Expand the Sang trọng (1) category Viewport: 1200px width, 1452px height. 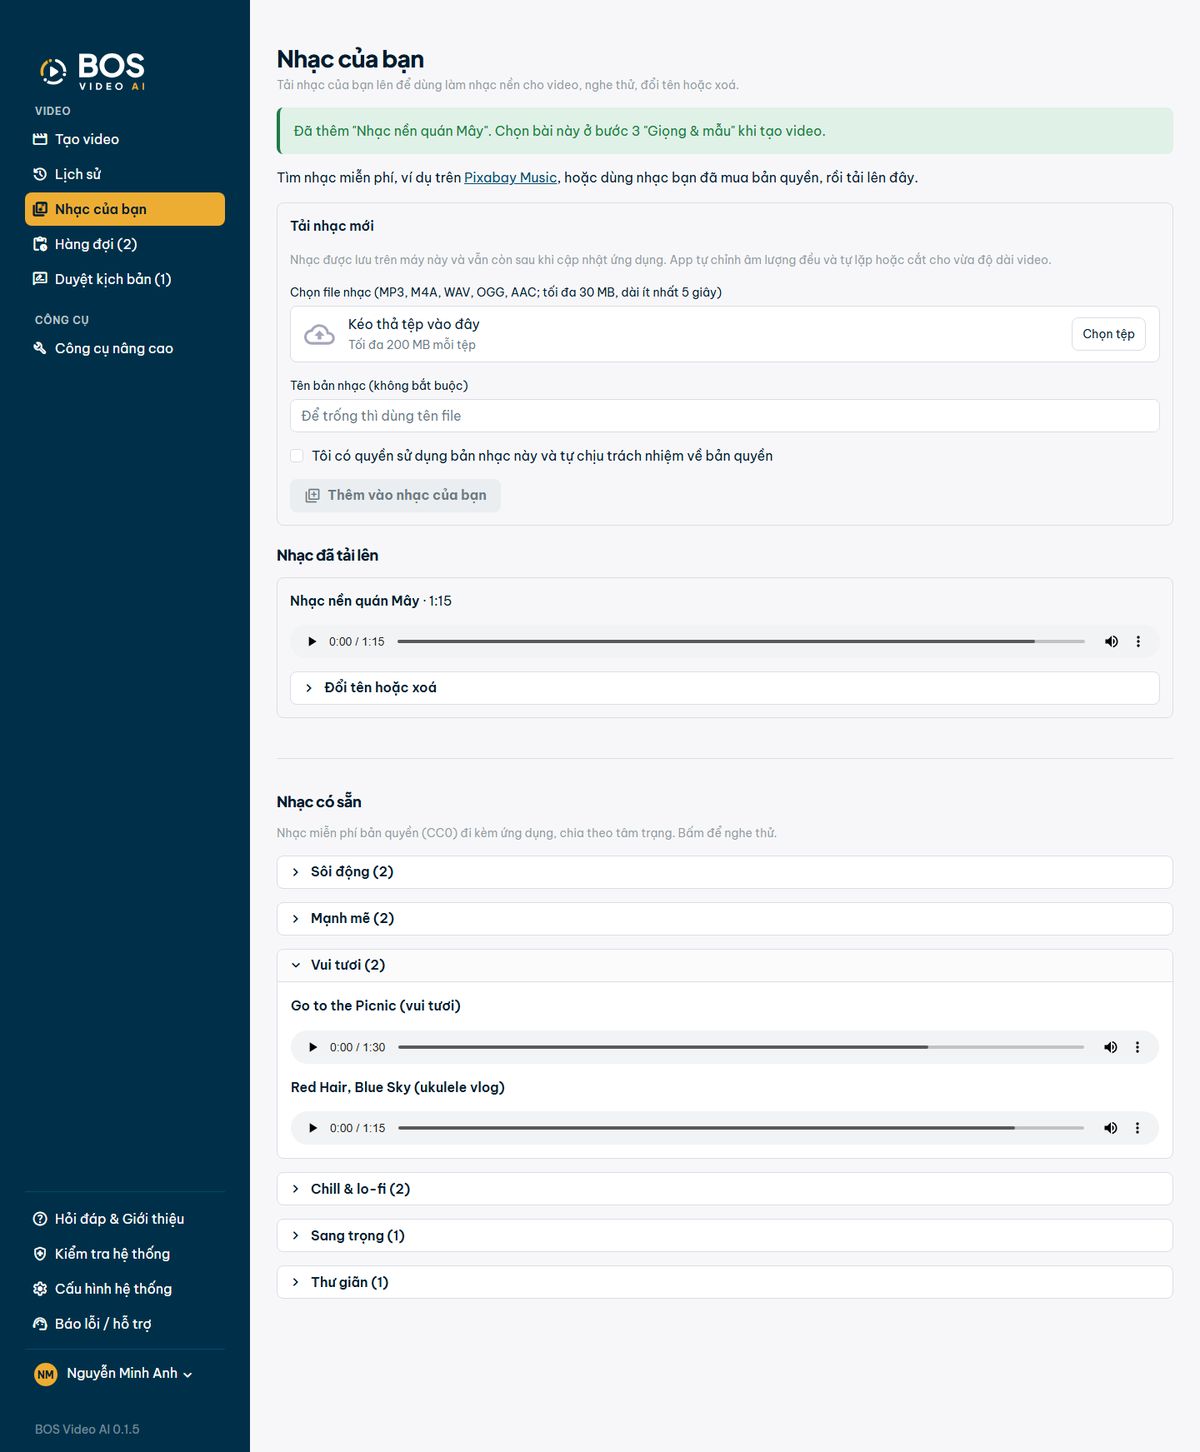coord(725,1236)
